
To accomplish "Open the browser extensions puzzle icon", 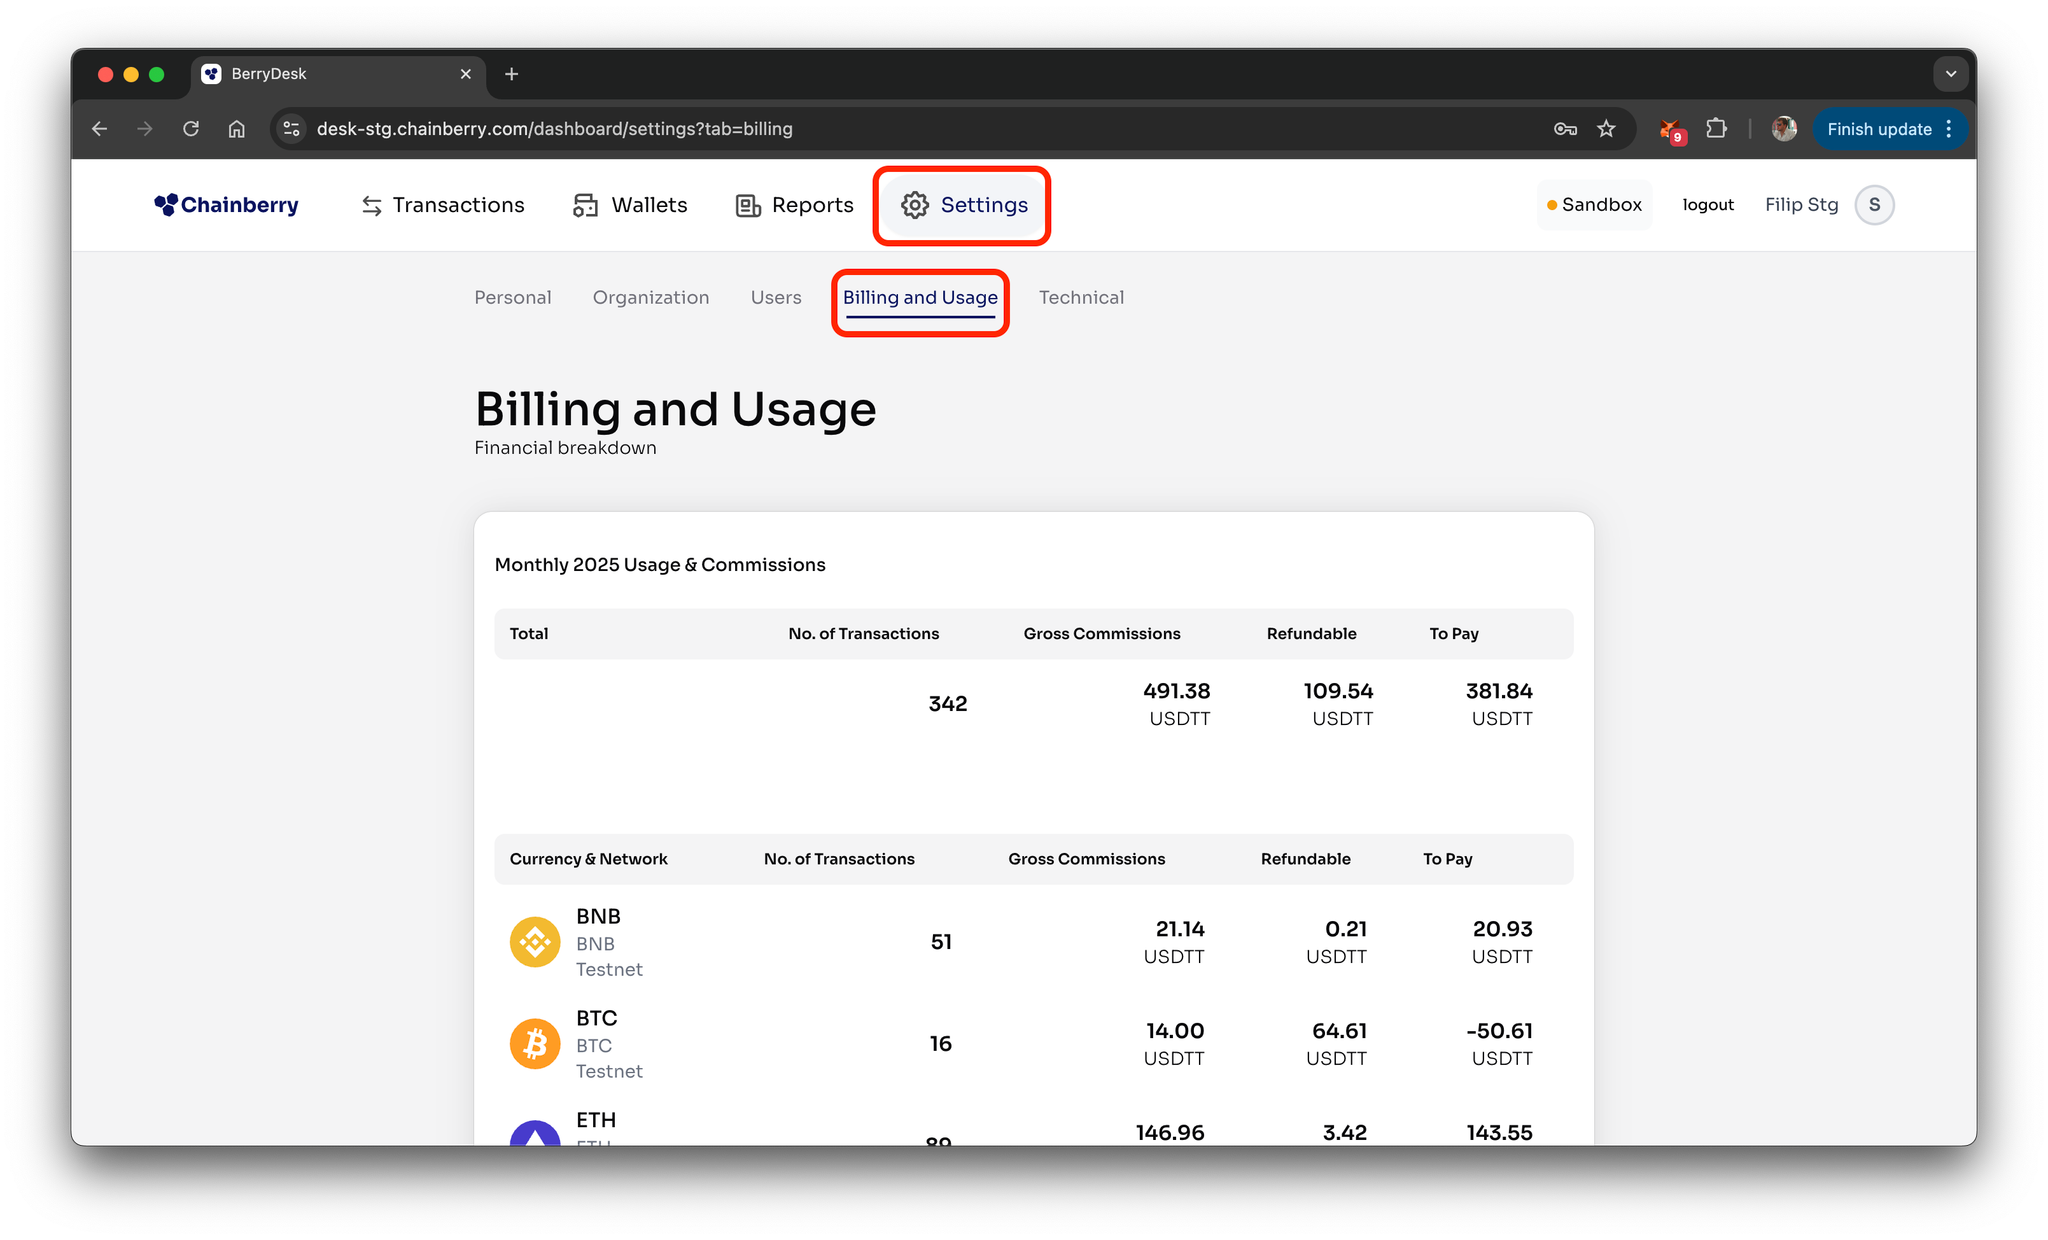I will point(1716,129).
